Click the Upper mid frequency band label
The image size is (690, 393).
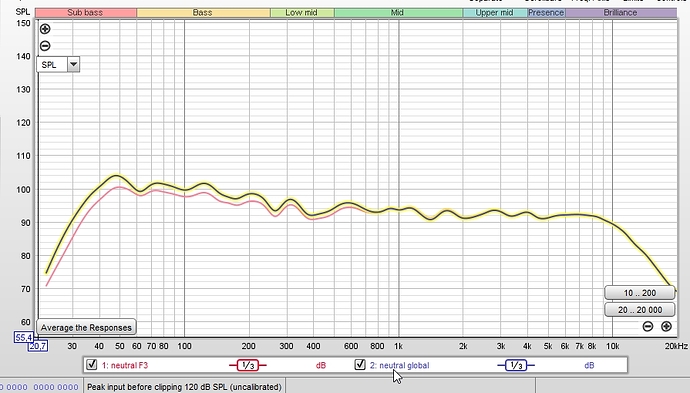(x=495, y=13)
